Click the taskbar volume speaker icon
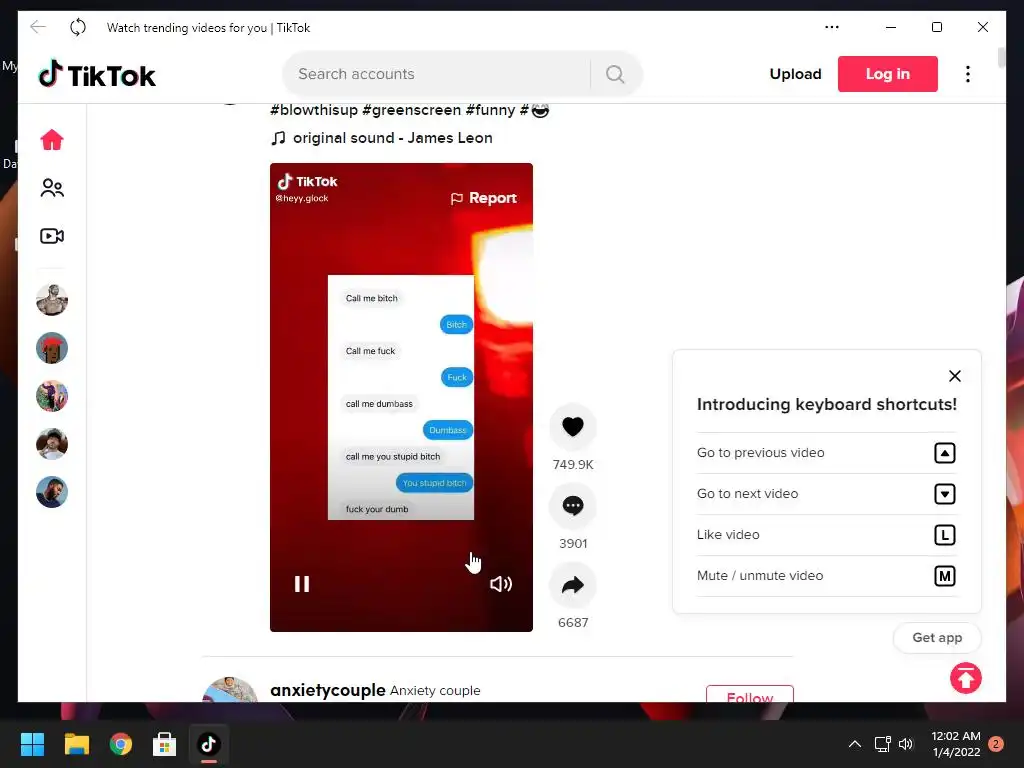The height and width of the screenshot is (768, 1024). coord(906,744)
